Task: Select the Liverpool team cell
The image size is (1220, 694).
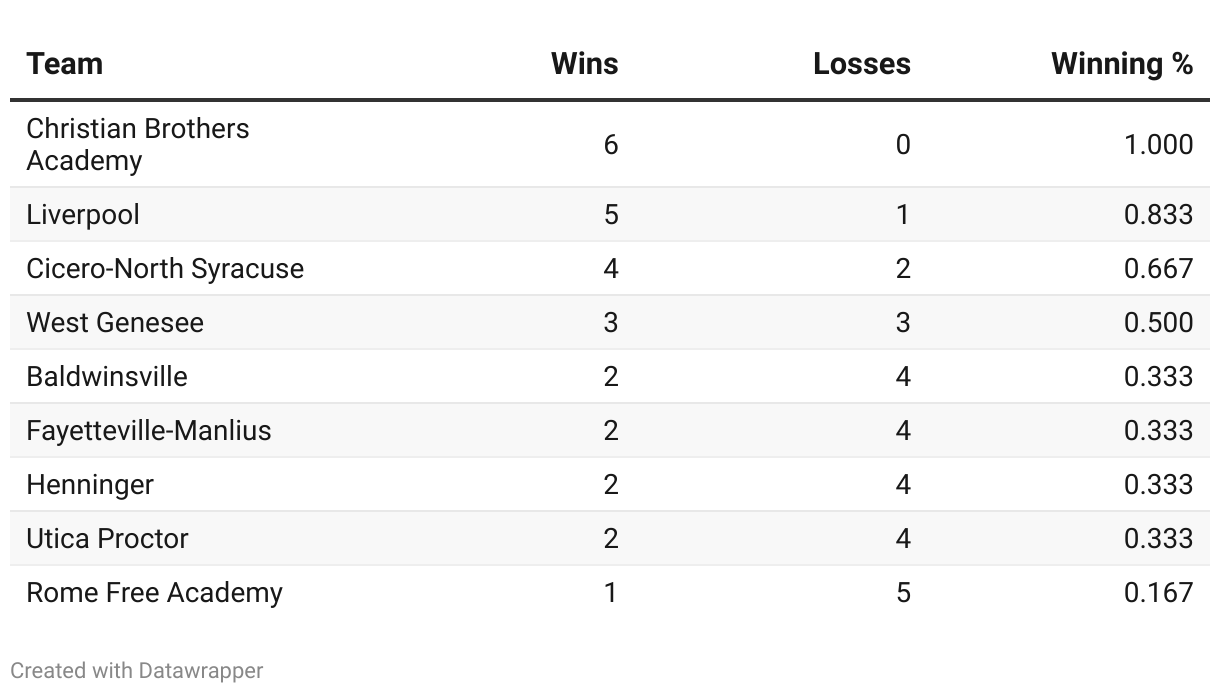Action: [83, 215]
